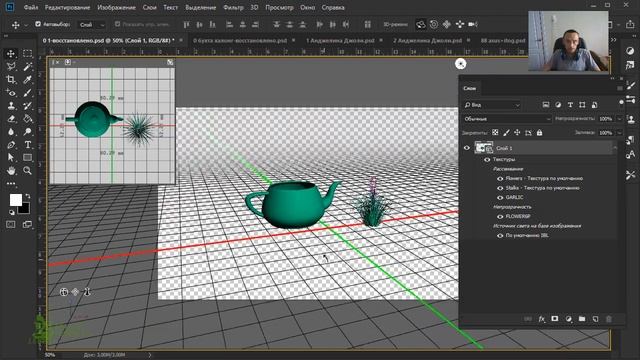Select the Crop tool
This screenshot has width=640, height=360.
(x=11, y=79)
